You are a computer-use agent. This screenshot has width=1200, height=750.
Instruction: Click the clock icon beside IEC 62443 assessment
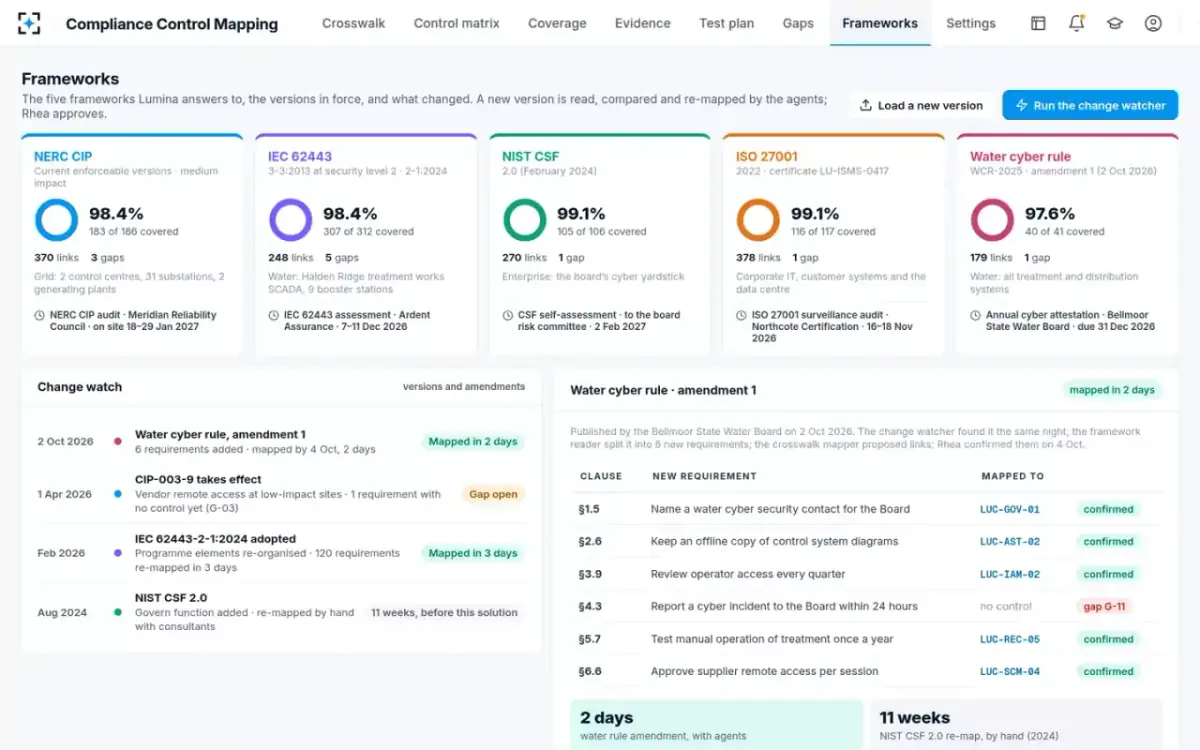click(273, 315)
